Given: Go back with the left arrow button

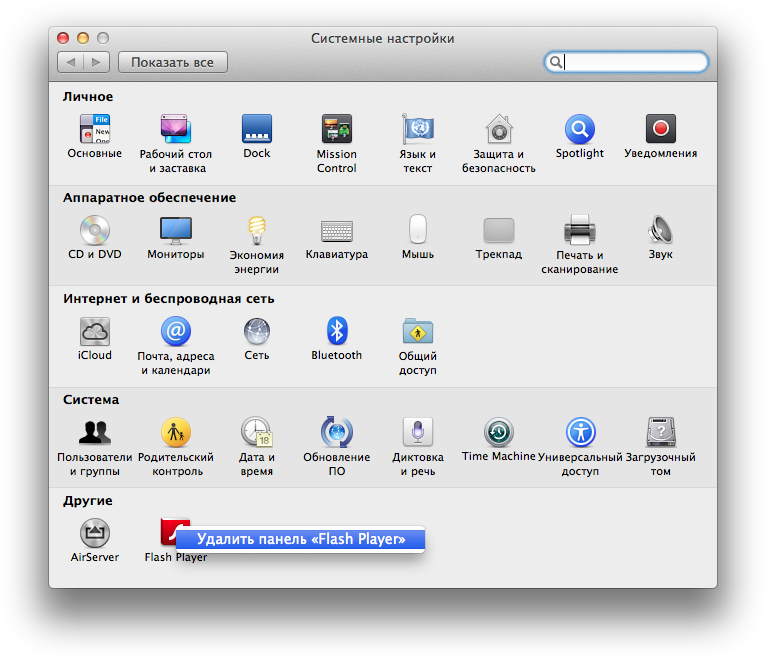Looking at the screenshot, I should coord(70,62).
